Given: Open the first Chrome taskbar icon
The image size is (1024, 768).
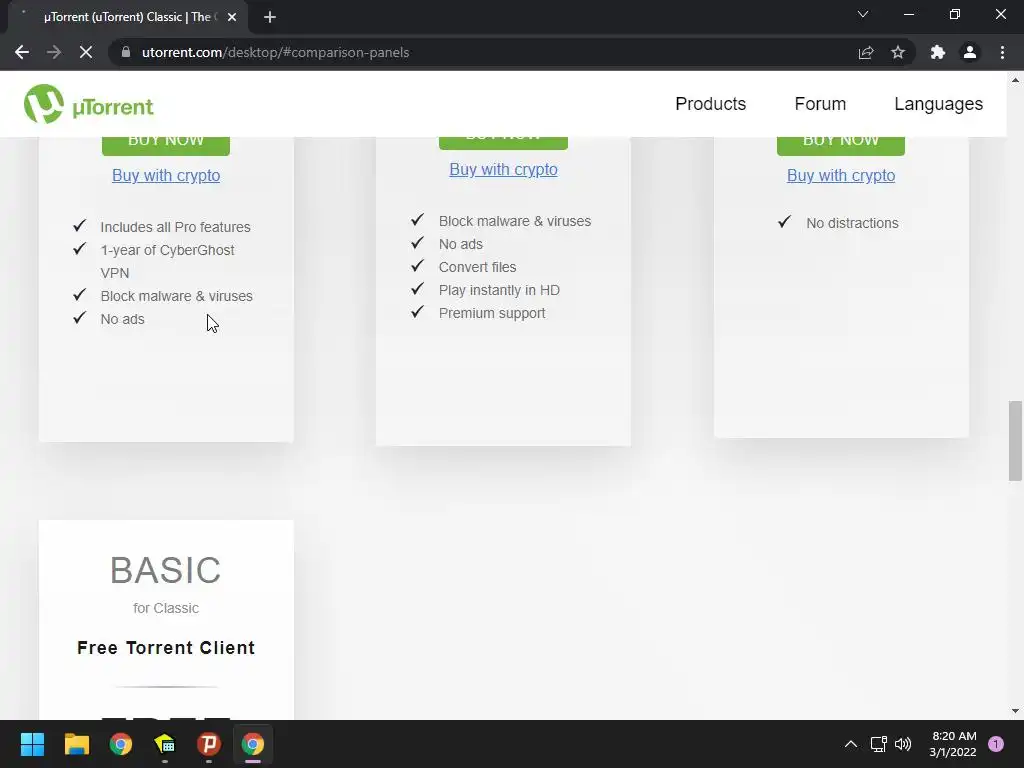Looking at the screenshot, I should click(121, 744).
